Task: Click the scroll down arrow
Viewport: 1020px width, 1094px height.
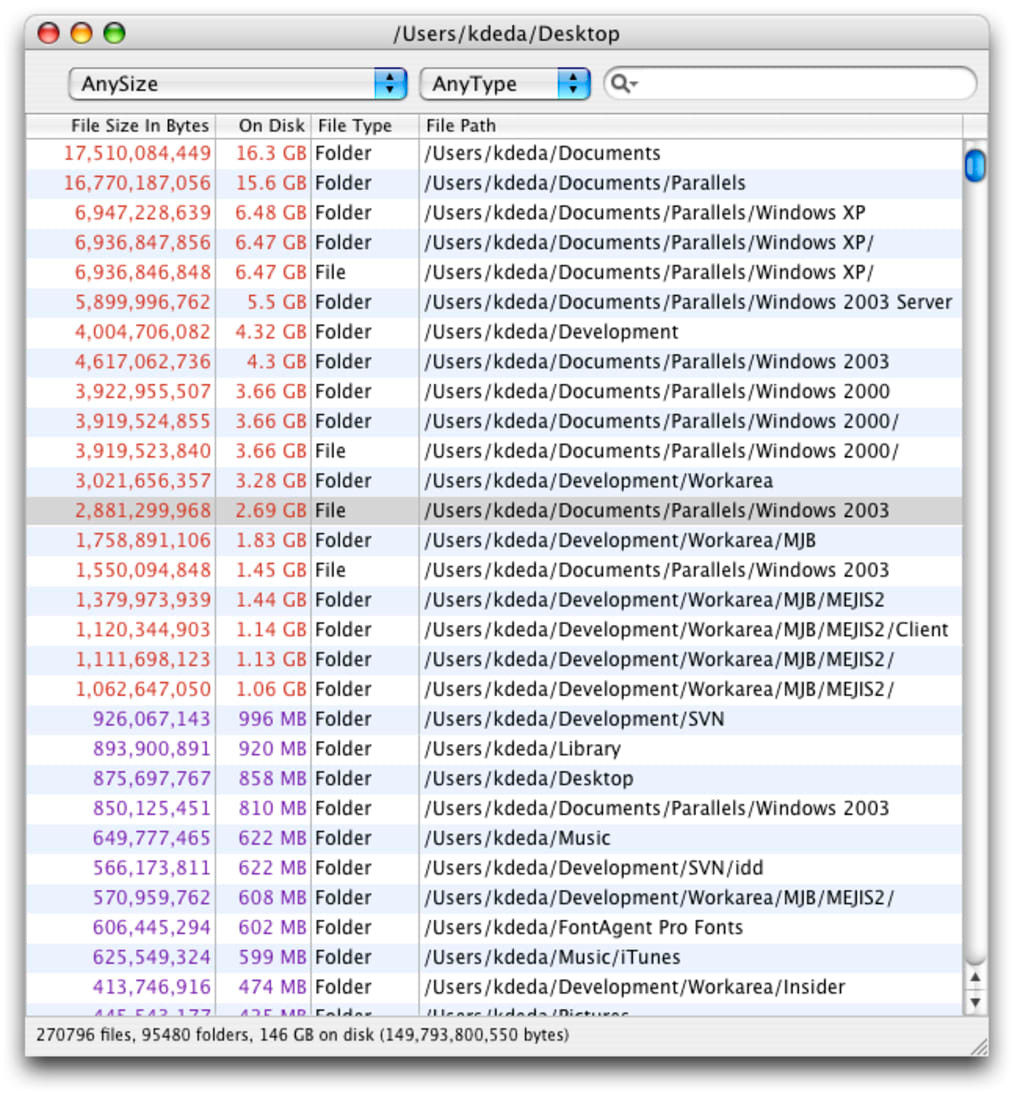Action: (x=975, y=1002)
